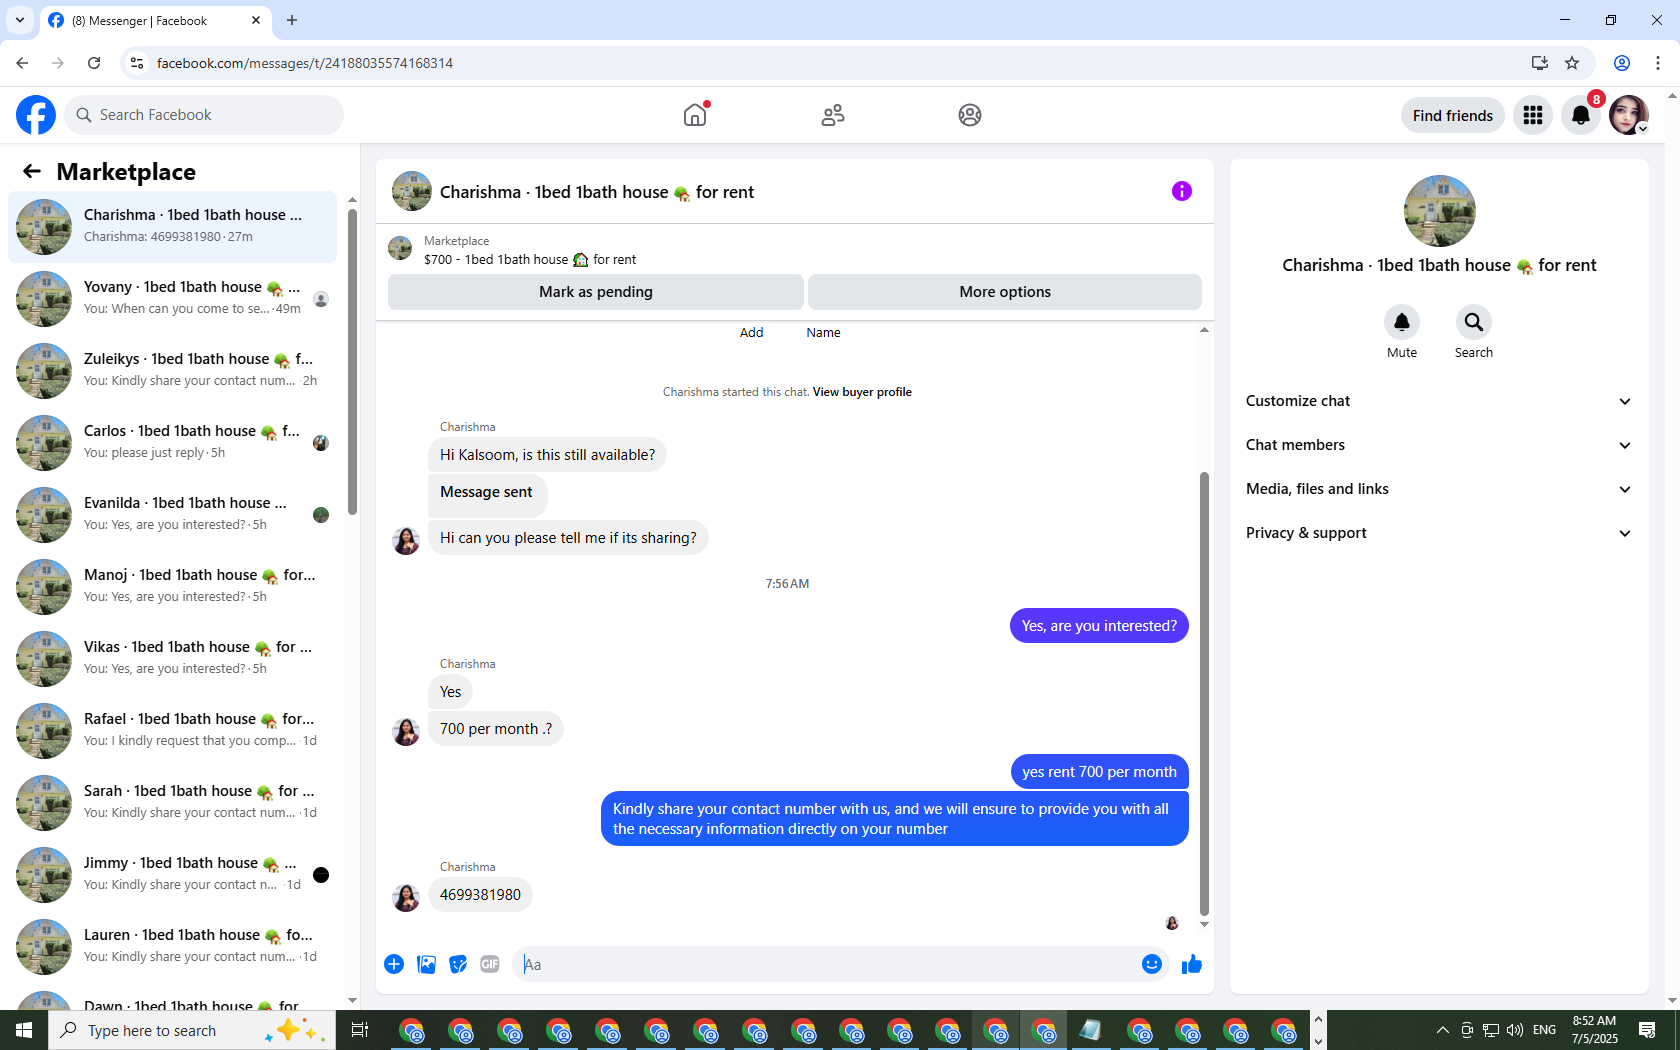Open the Friends icon in top navigation
The image size is (1680, 1050).
833,115
